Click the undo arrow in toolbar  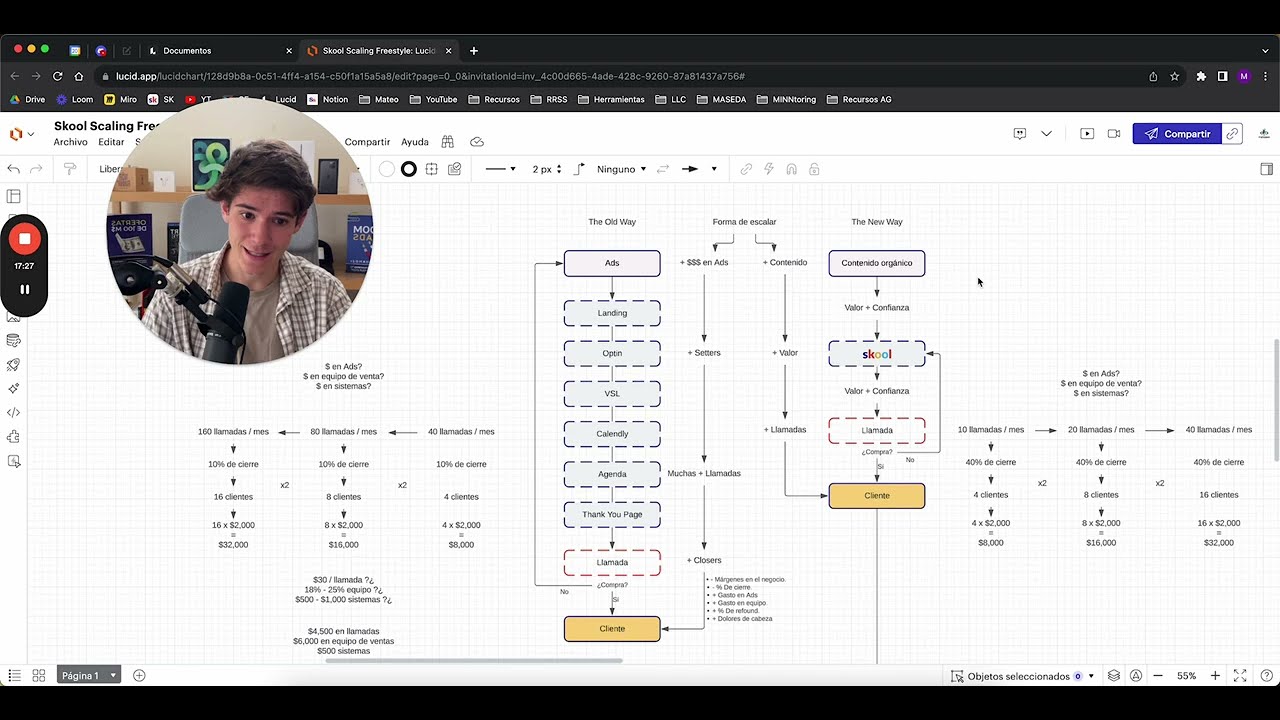point(14,169)
